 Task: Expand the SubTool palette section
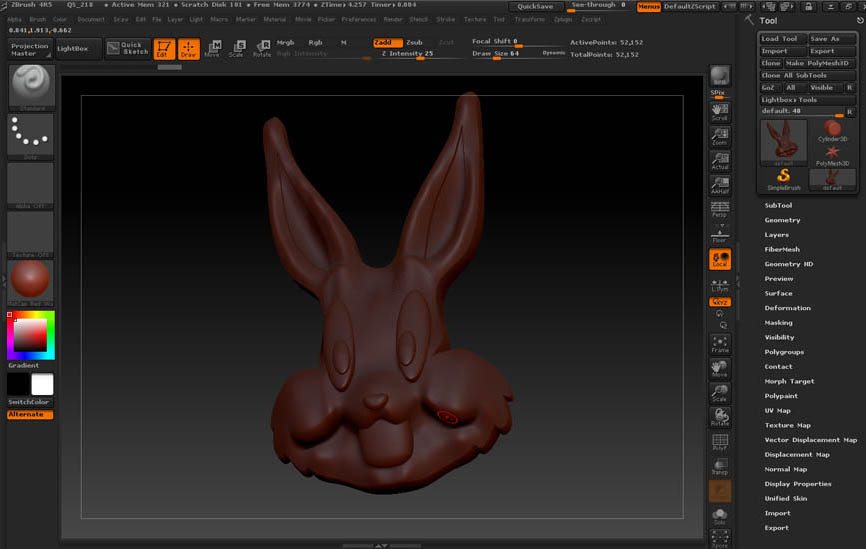tap(778, 205)
